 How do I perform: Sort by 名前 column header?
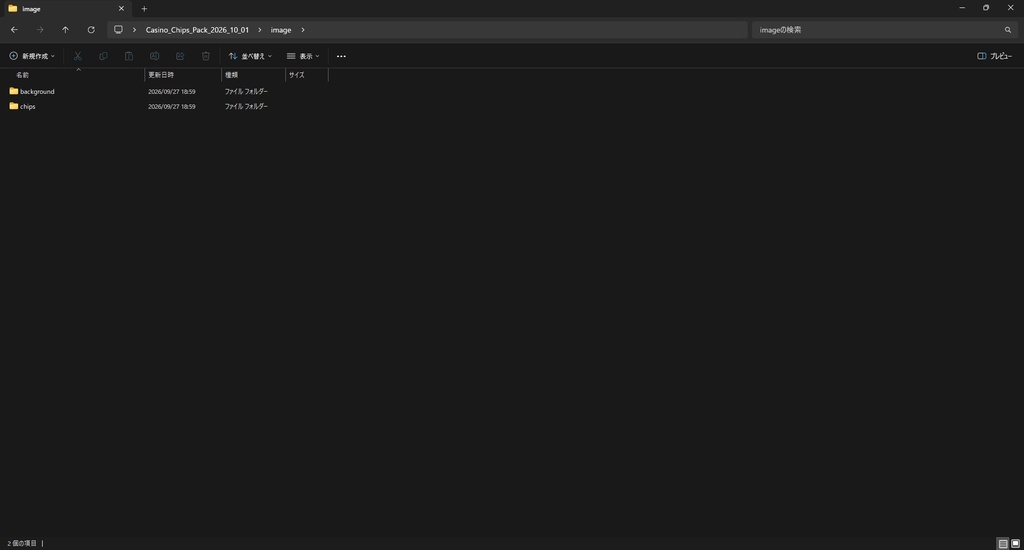click(72, 75)
